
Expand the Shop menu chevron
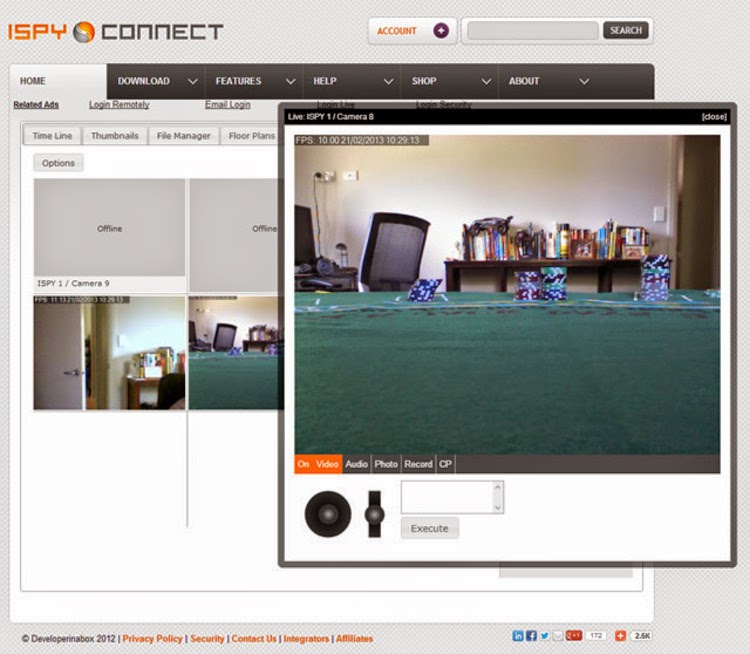click(486, 81)
